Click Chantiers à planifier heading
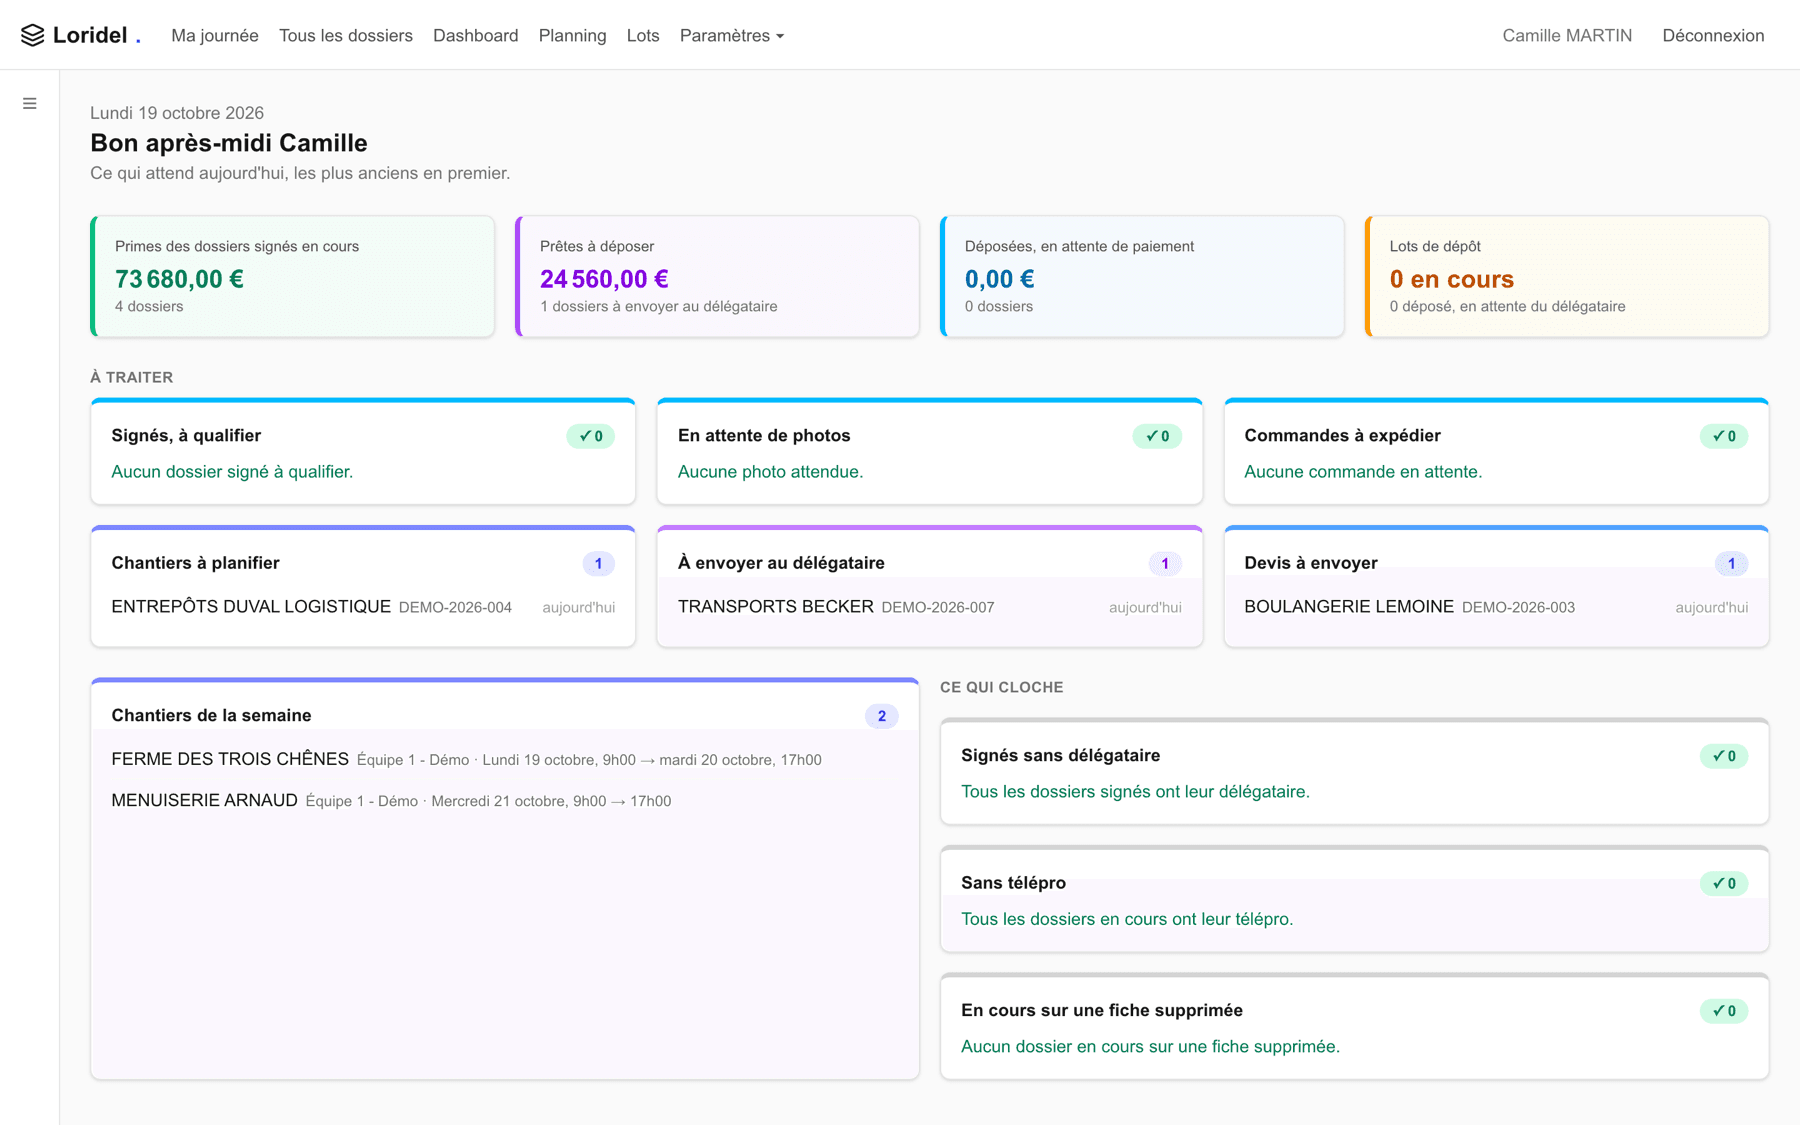 coord(195,563)
